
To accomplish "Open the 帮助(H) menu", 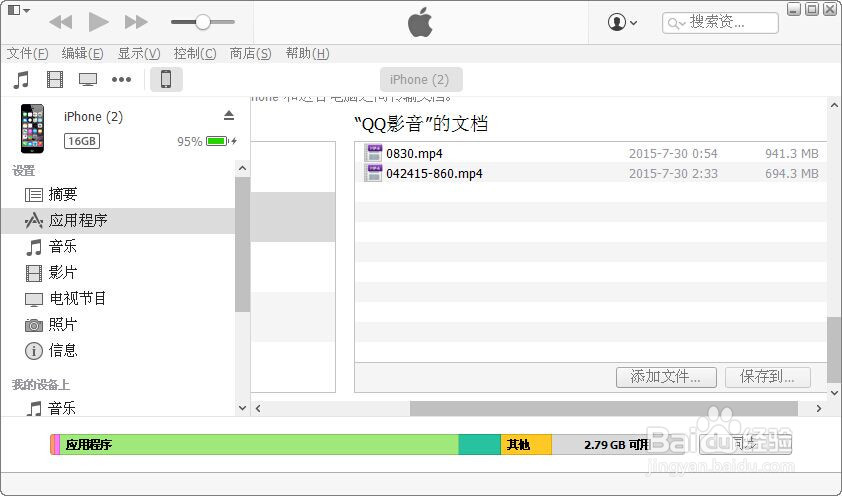I will [x=307, y=54].
